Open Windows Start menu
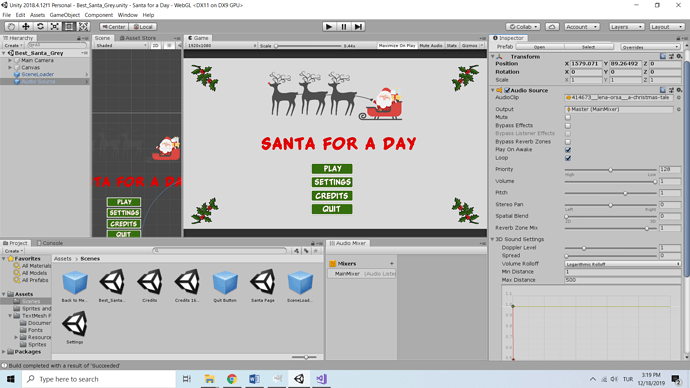The width and height of the screenshot is (690, 388). (11, 379)
